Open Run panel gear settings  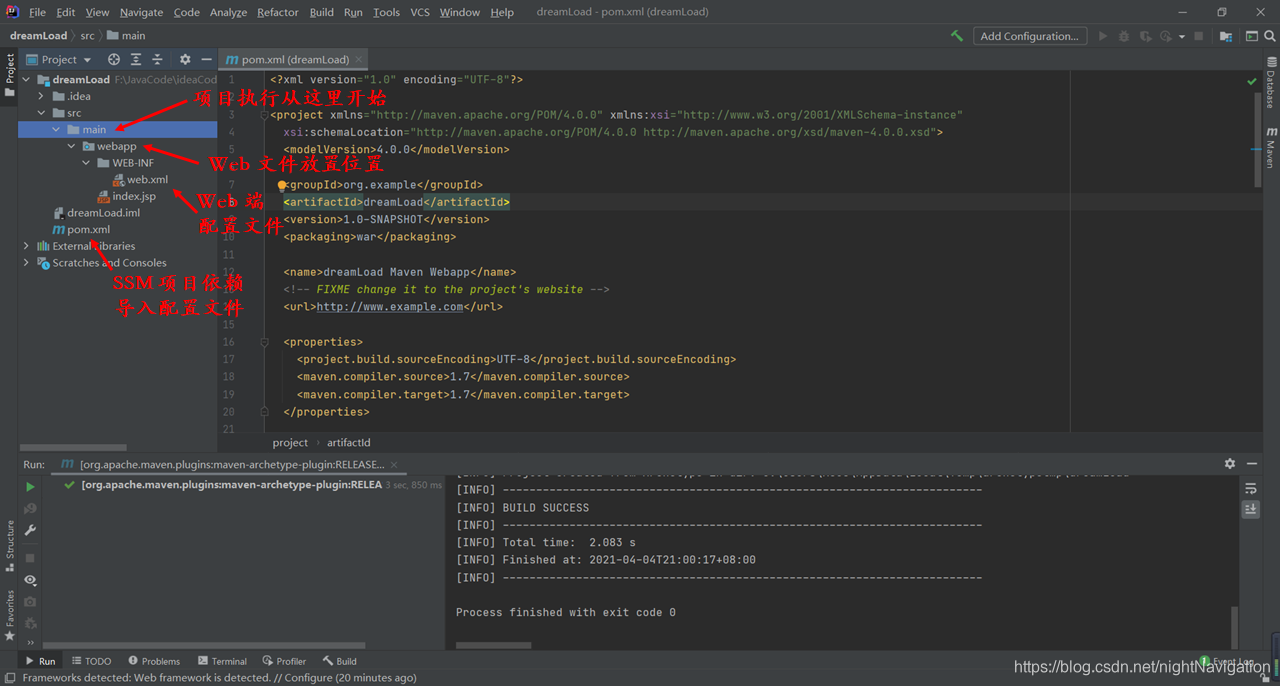pos(1230,464)
